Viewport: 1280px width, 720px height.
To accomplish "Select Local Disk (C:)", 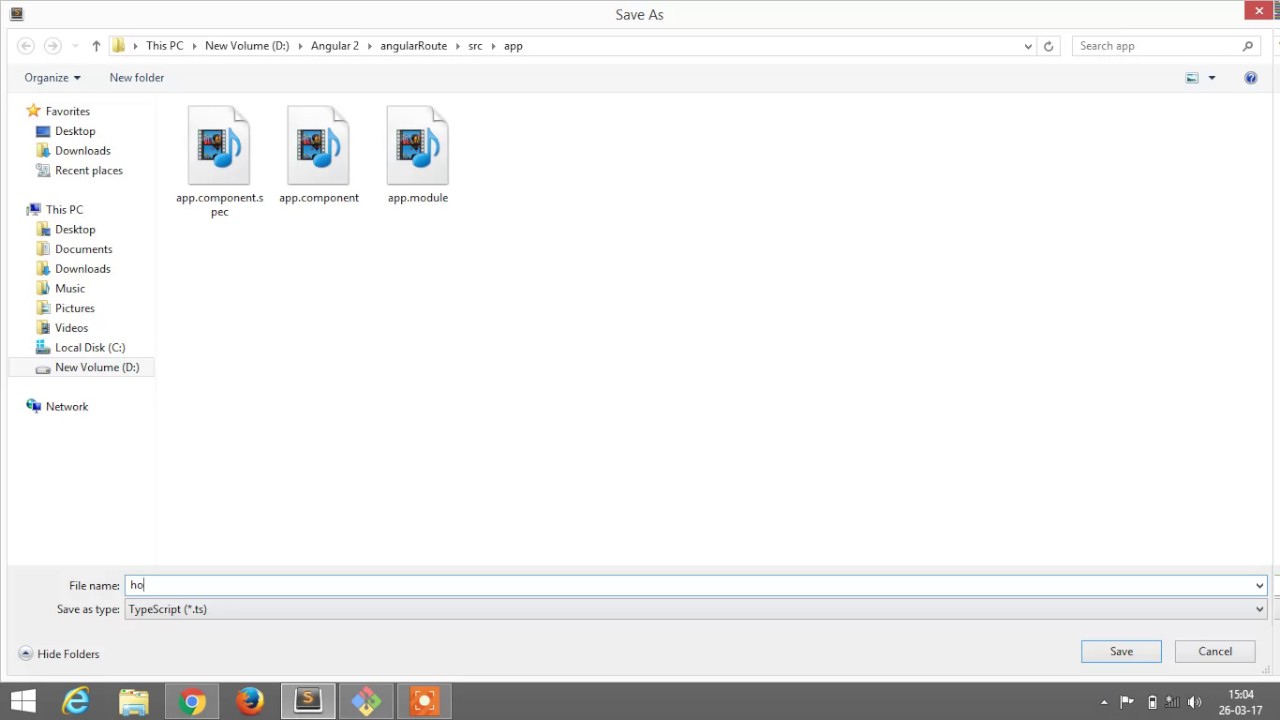I will tap(90, 348).
